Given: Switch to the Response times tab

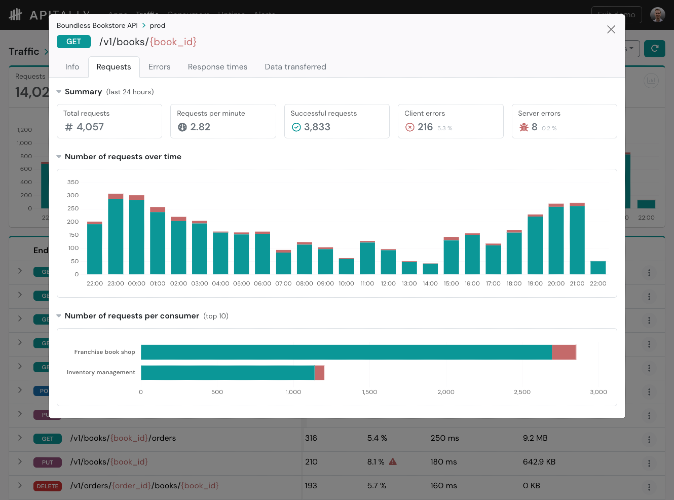Looking at the screenshot, I should click(217, 67).
